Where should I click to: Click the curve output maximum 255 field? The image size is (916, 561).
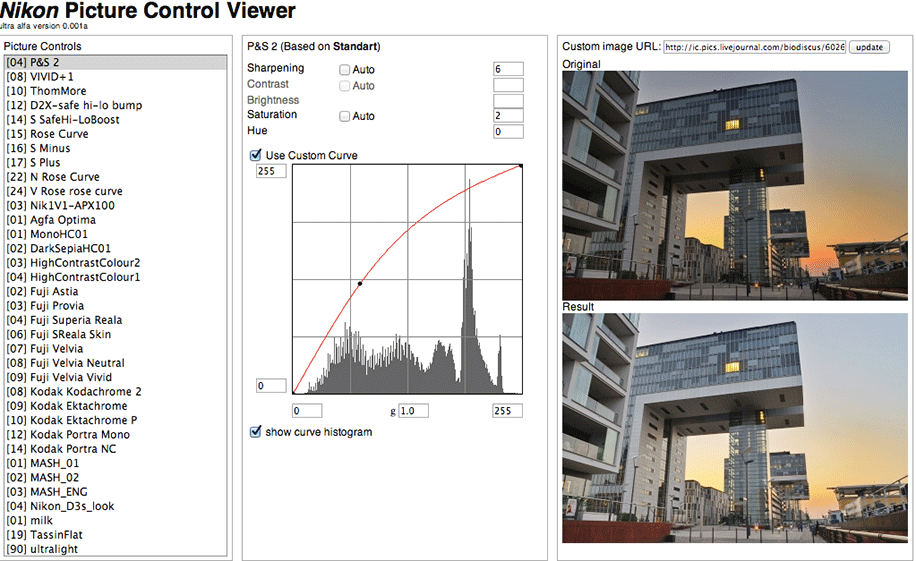click(x=271, y=171)
